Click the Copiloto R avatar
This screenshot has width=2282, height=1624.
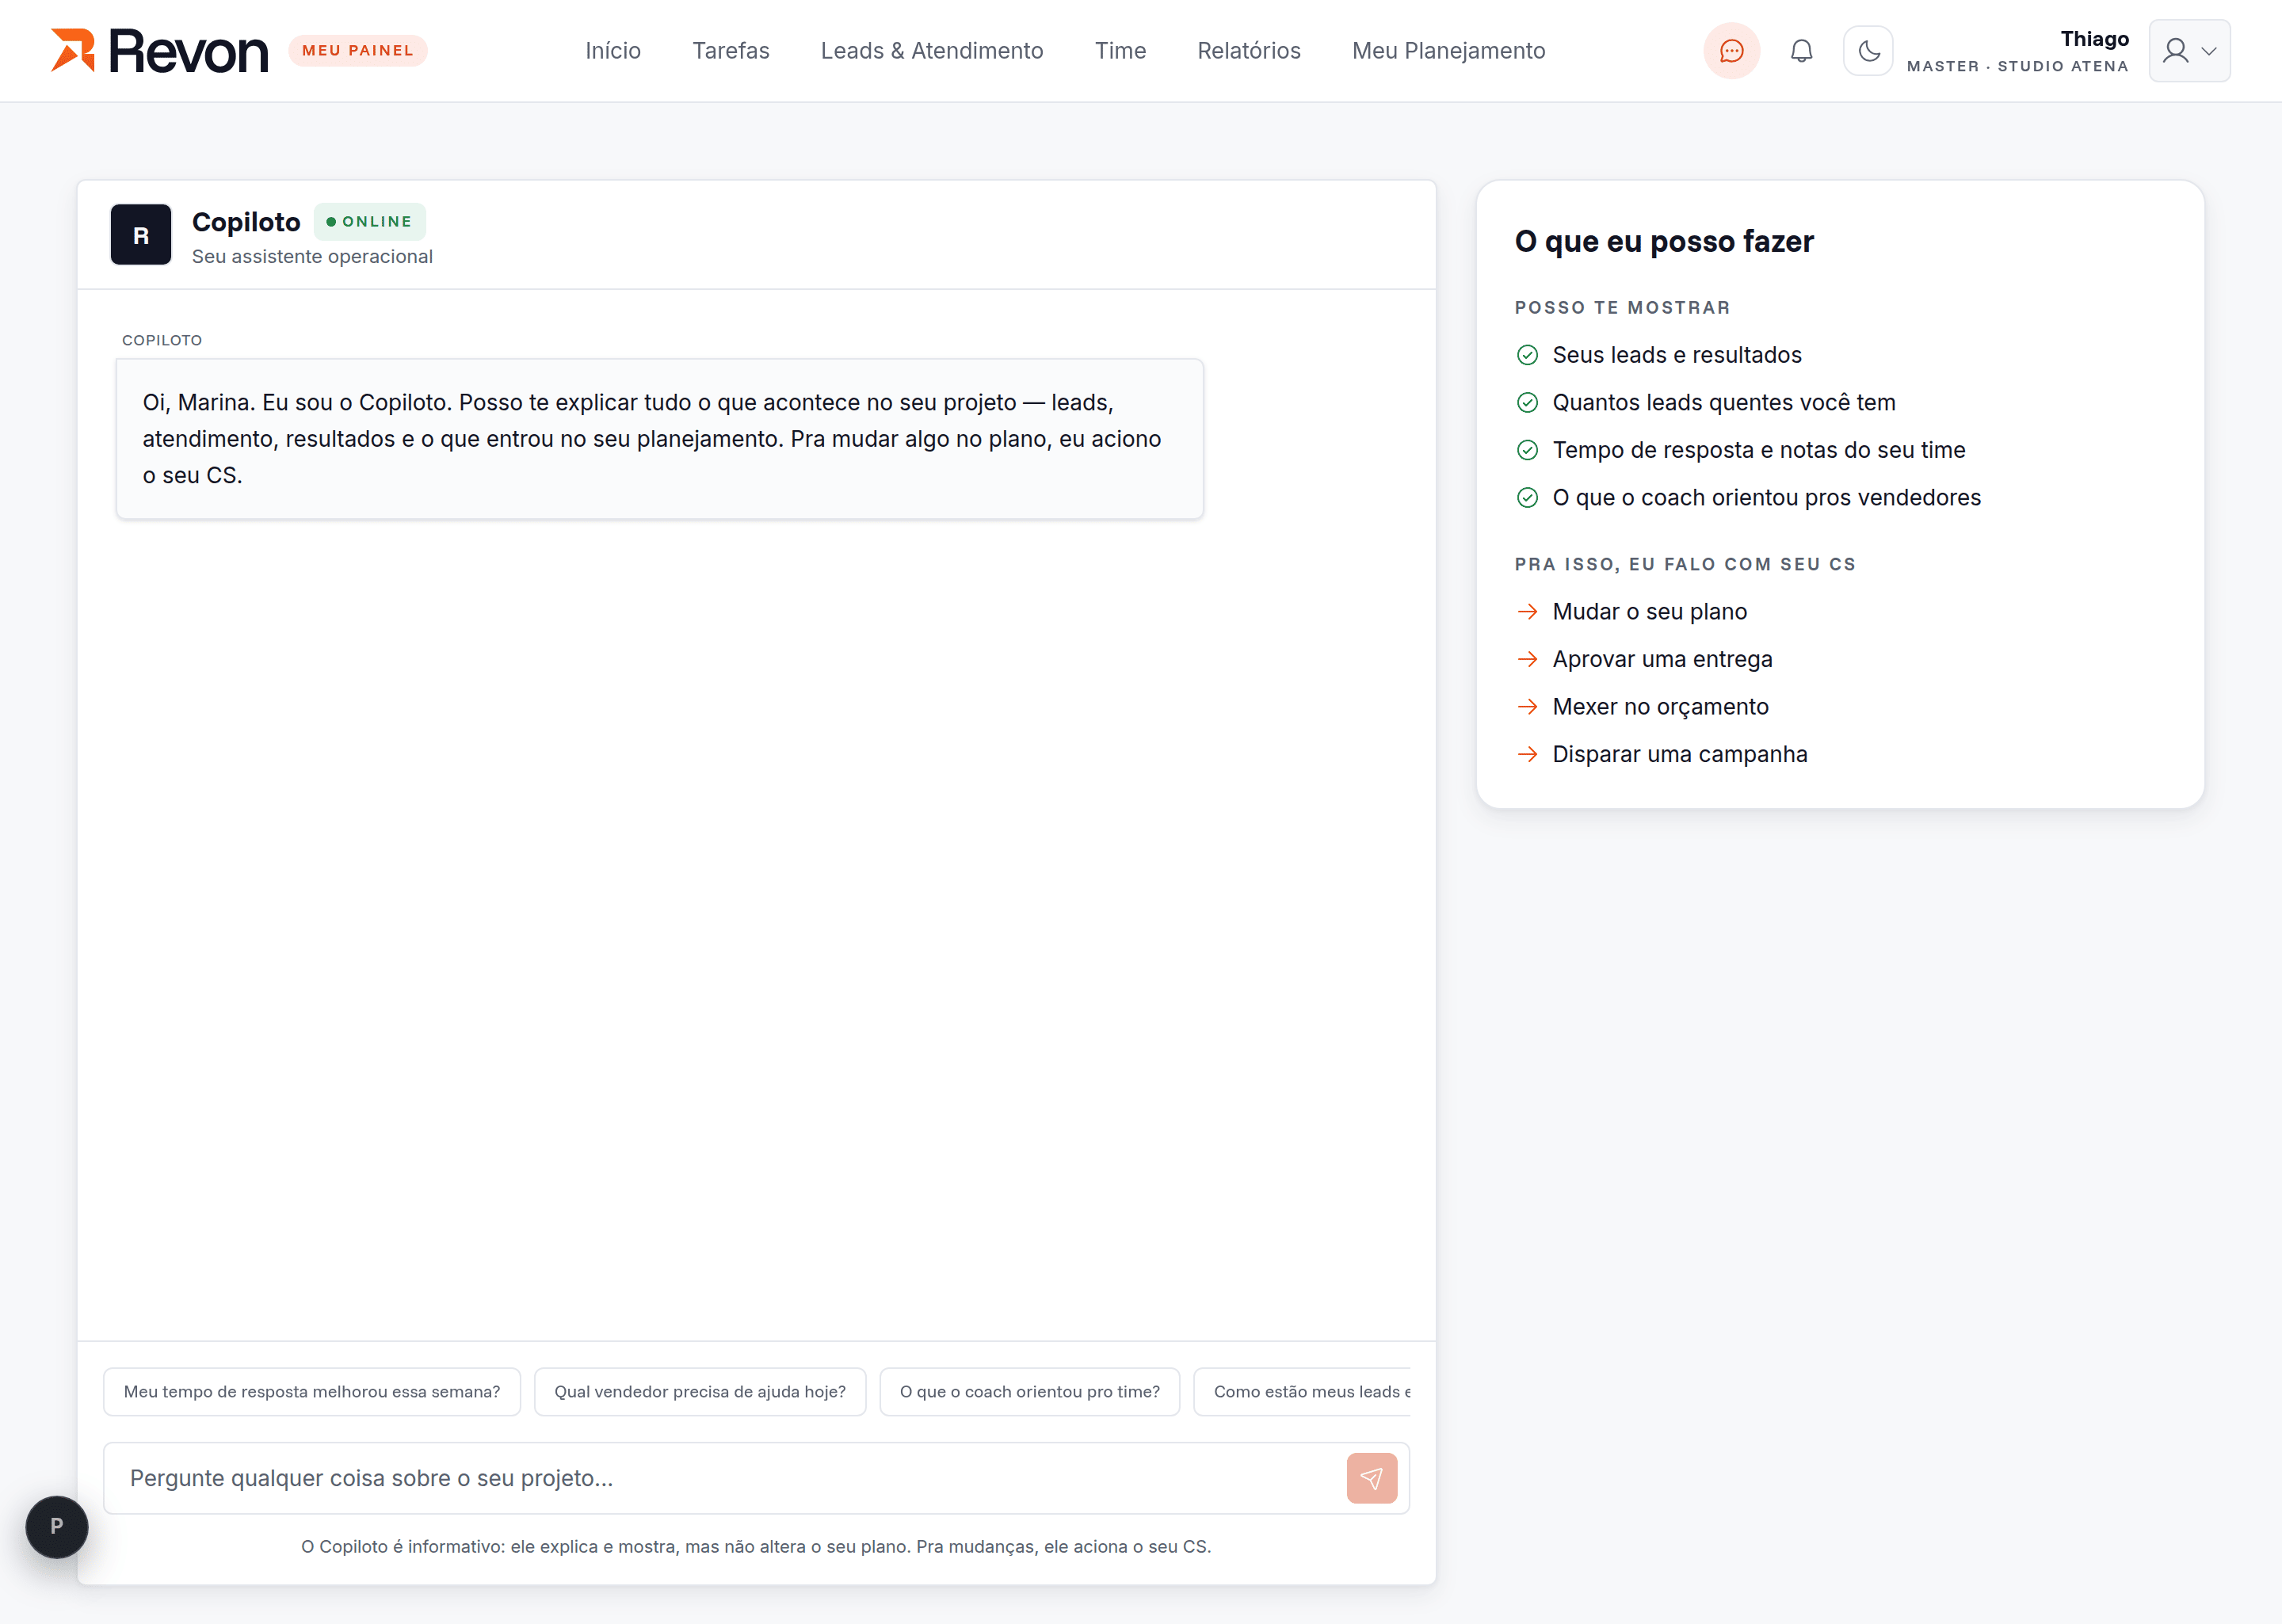(141, 235)
